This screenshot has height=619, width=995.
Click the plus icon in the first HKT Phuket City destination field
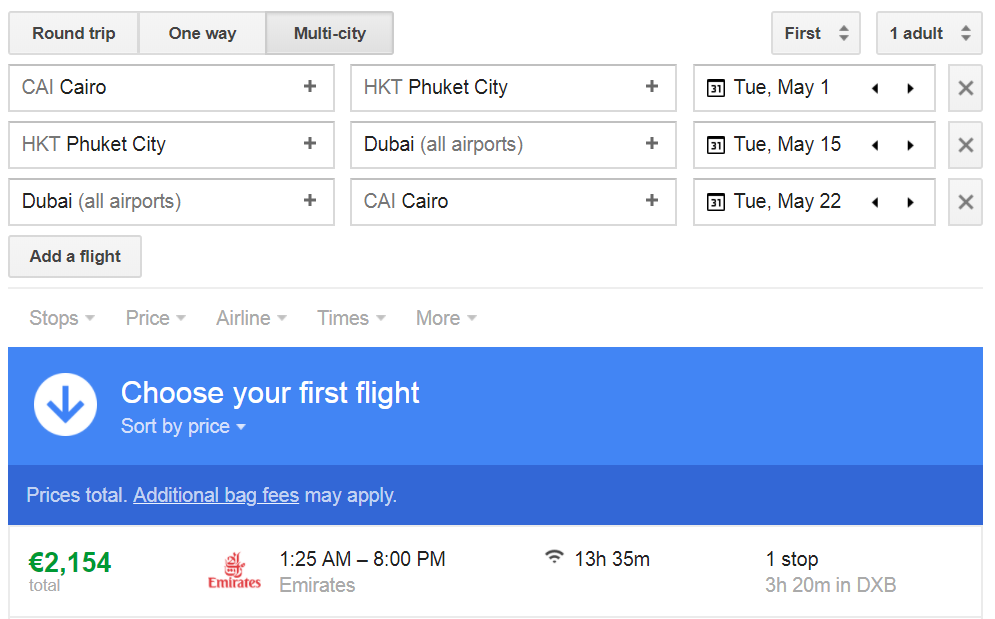[652, 86]
